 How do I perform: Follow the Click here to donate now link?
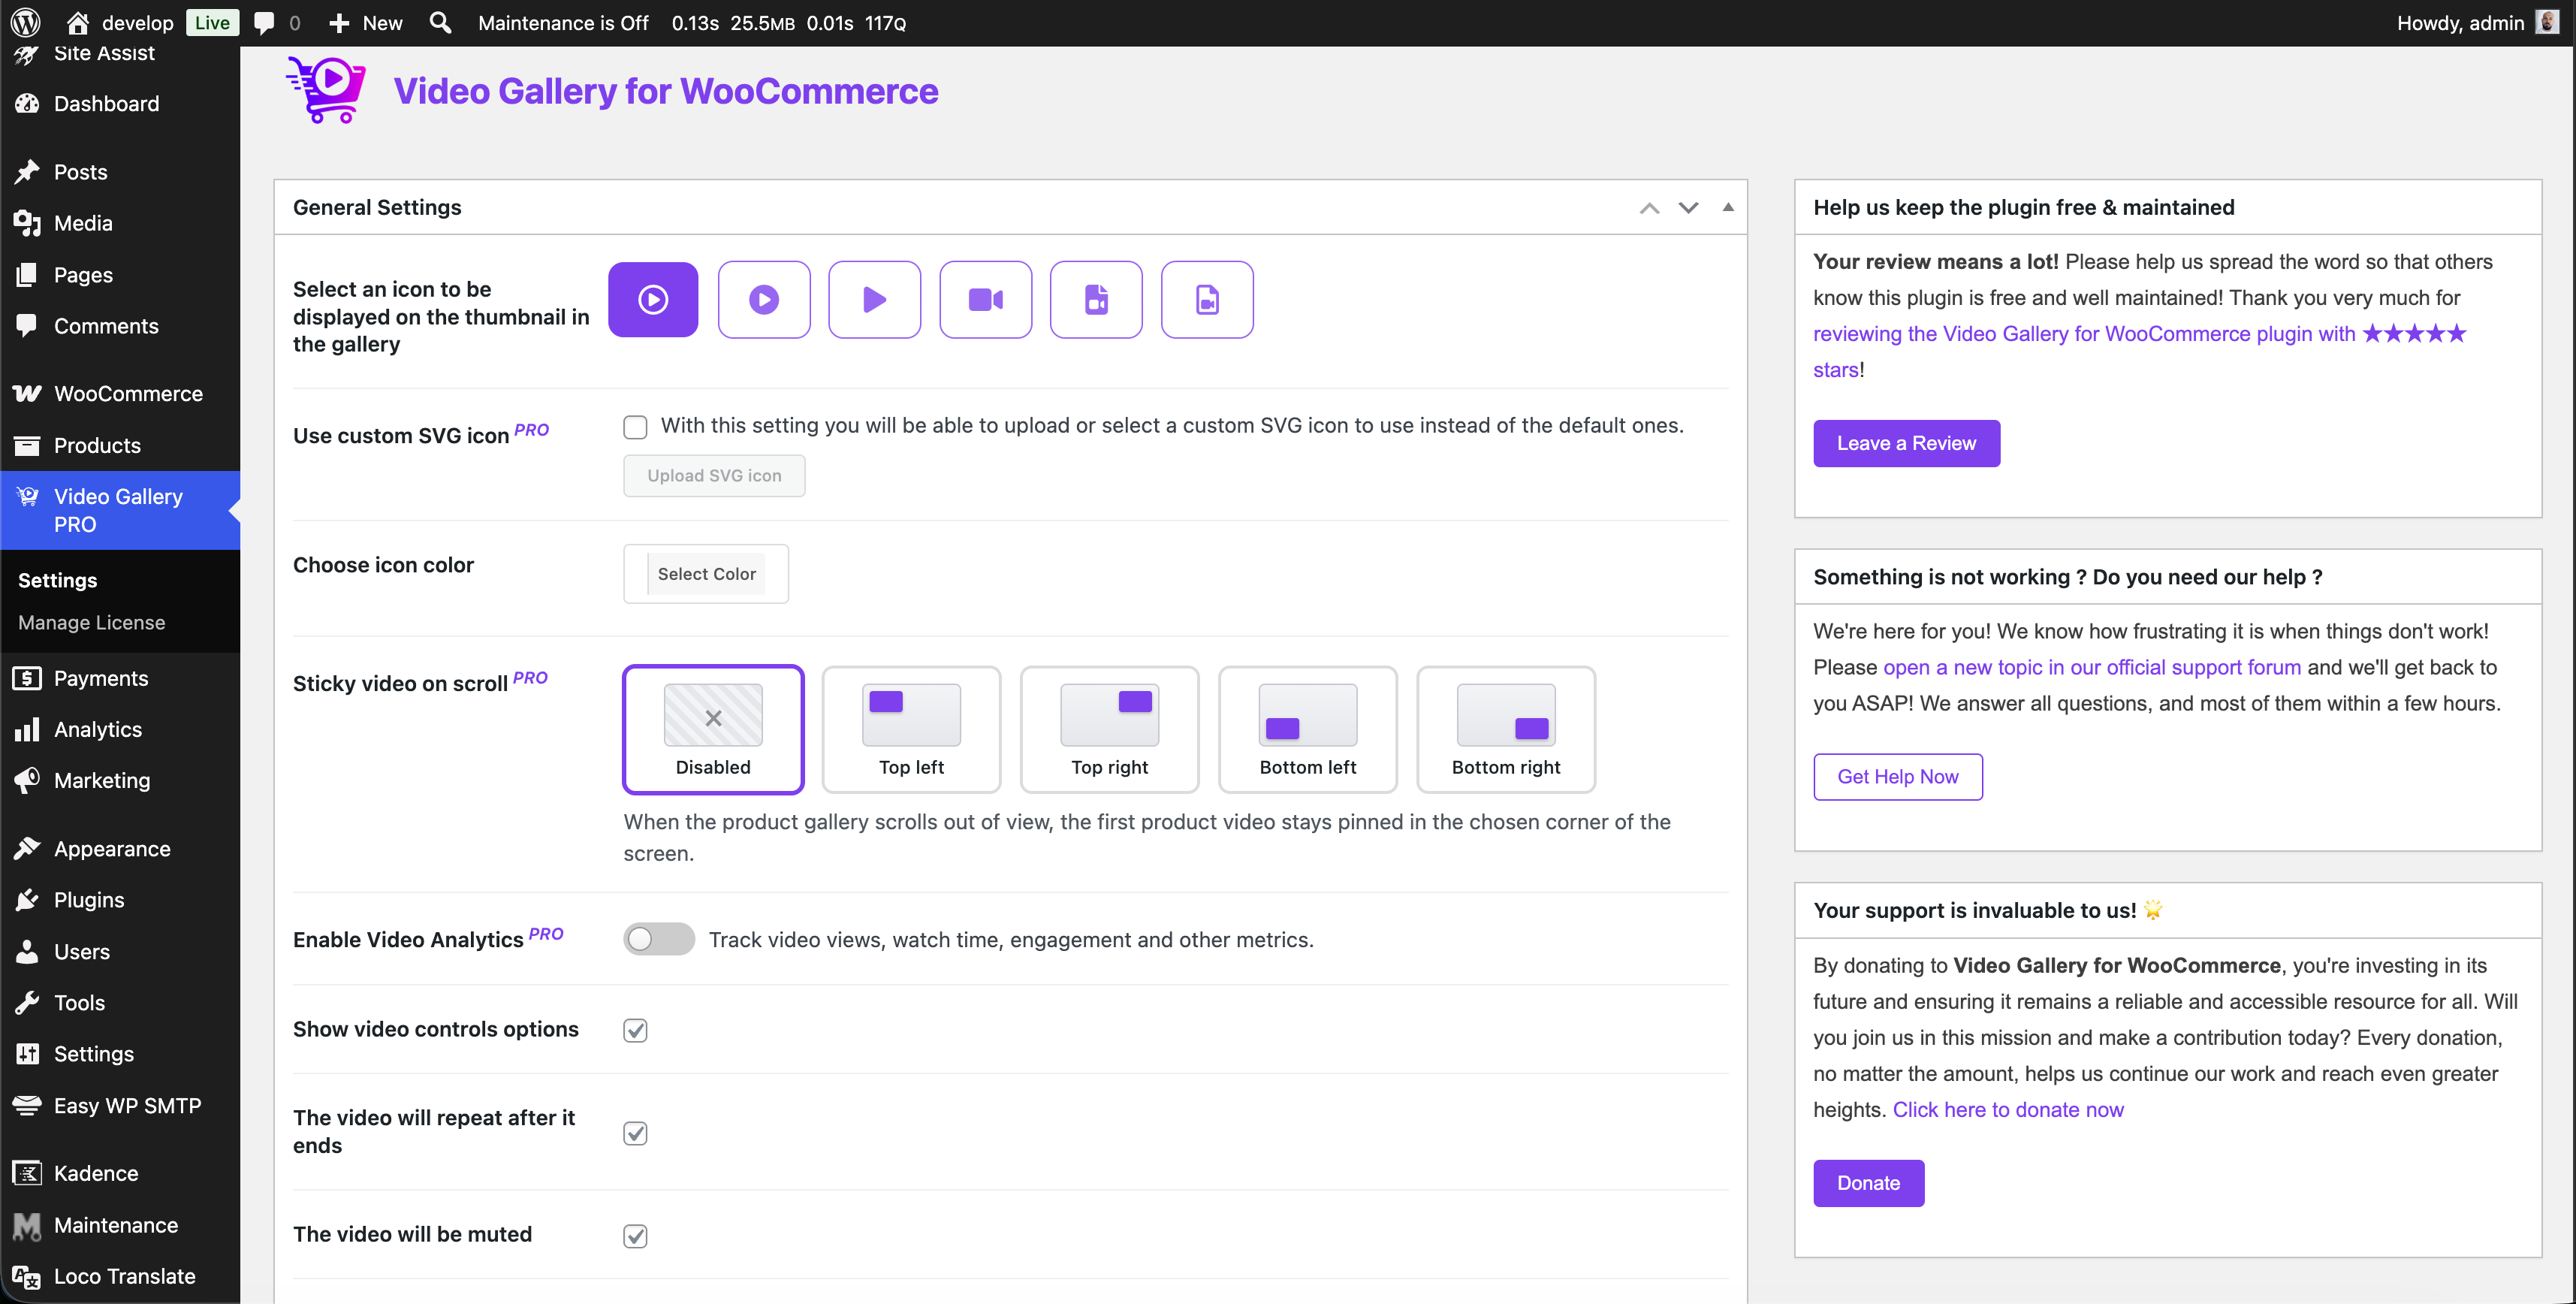tap(2008, 1109)
